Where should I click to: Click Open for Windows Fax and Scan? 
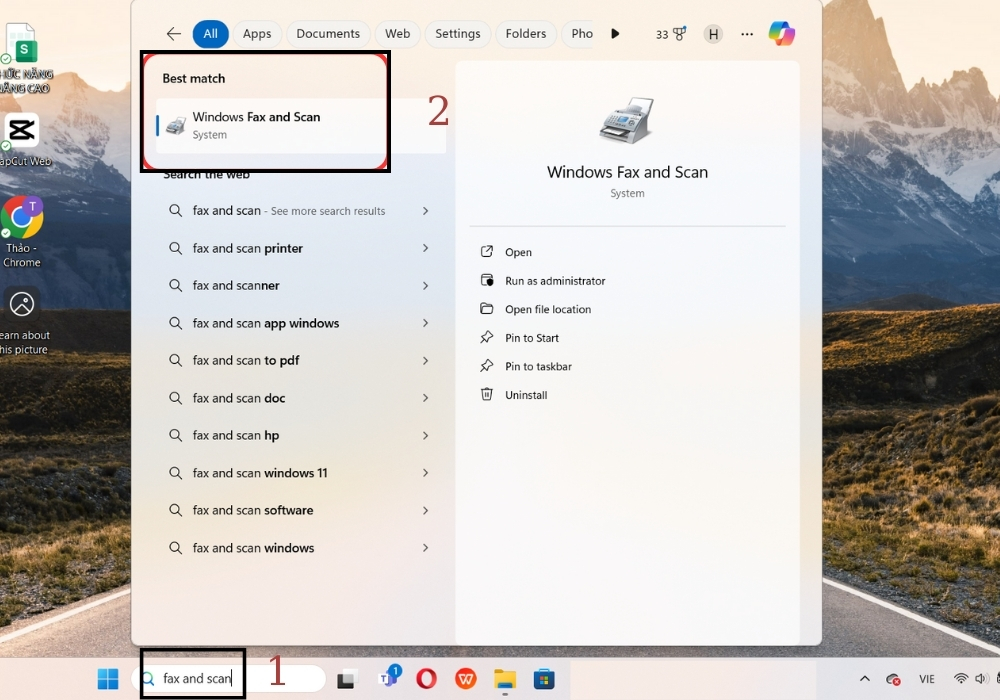518,252
